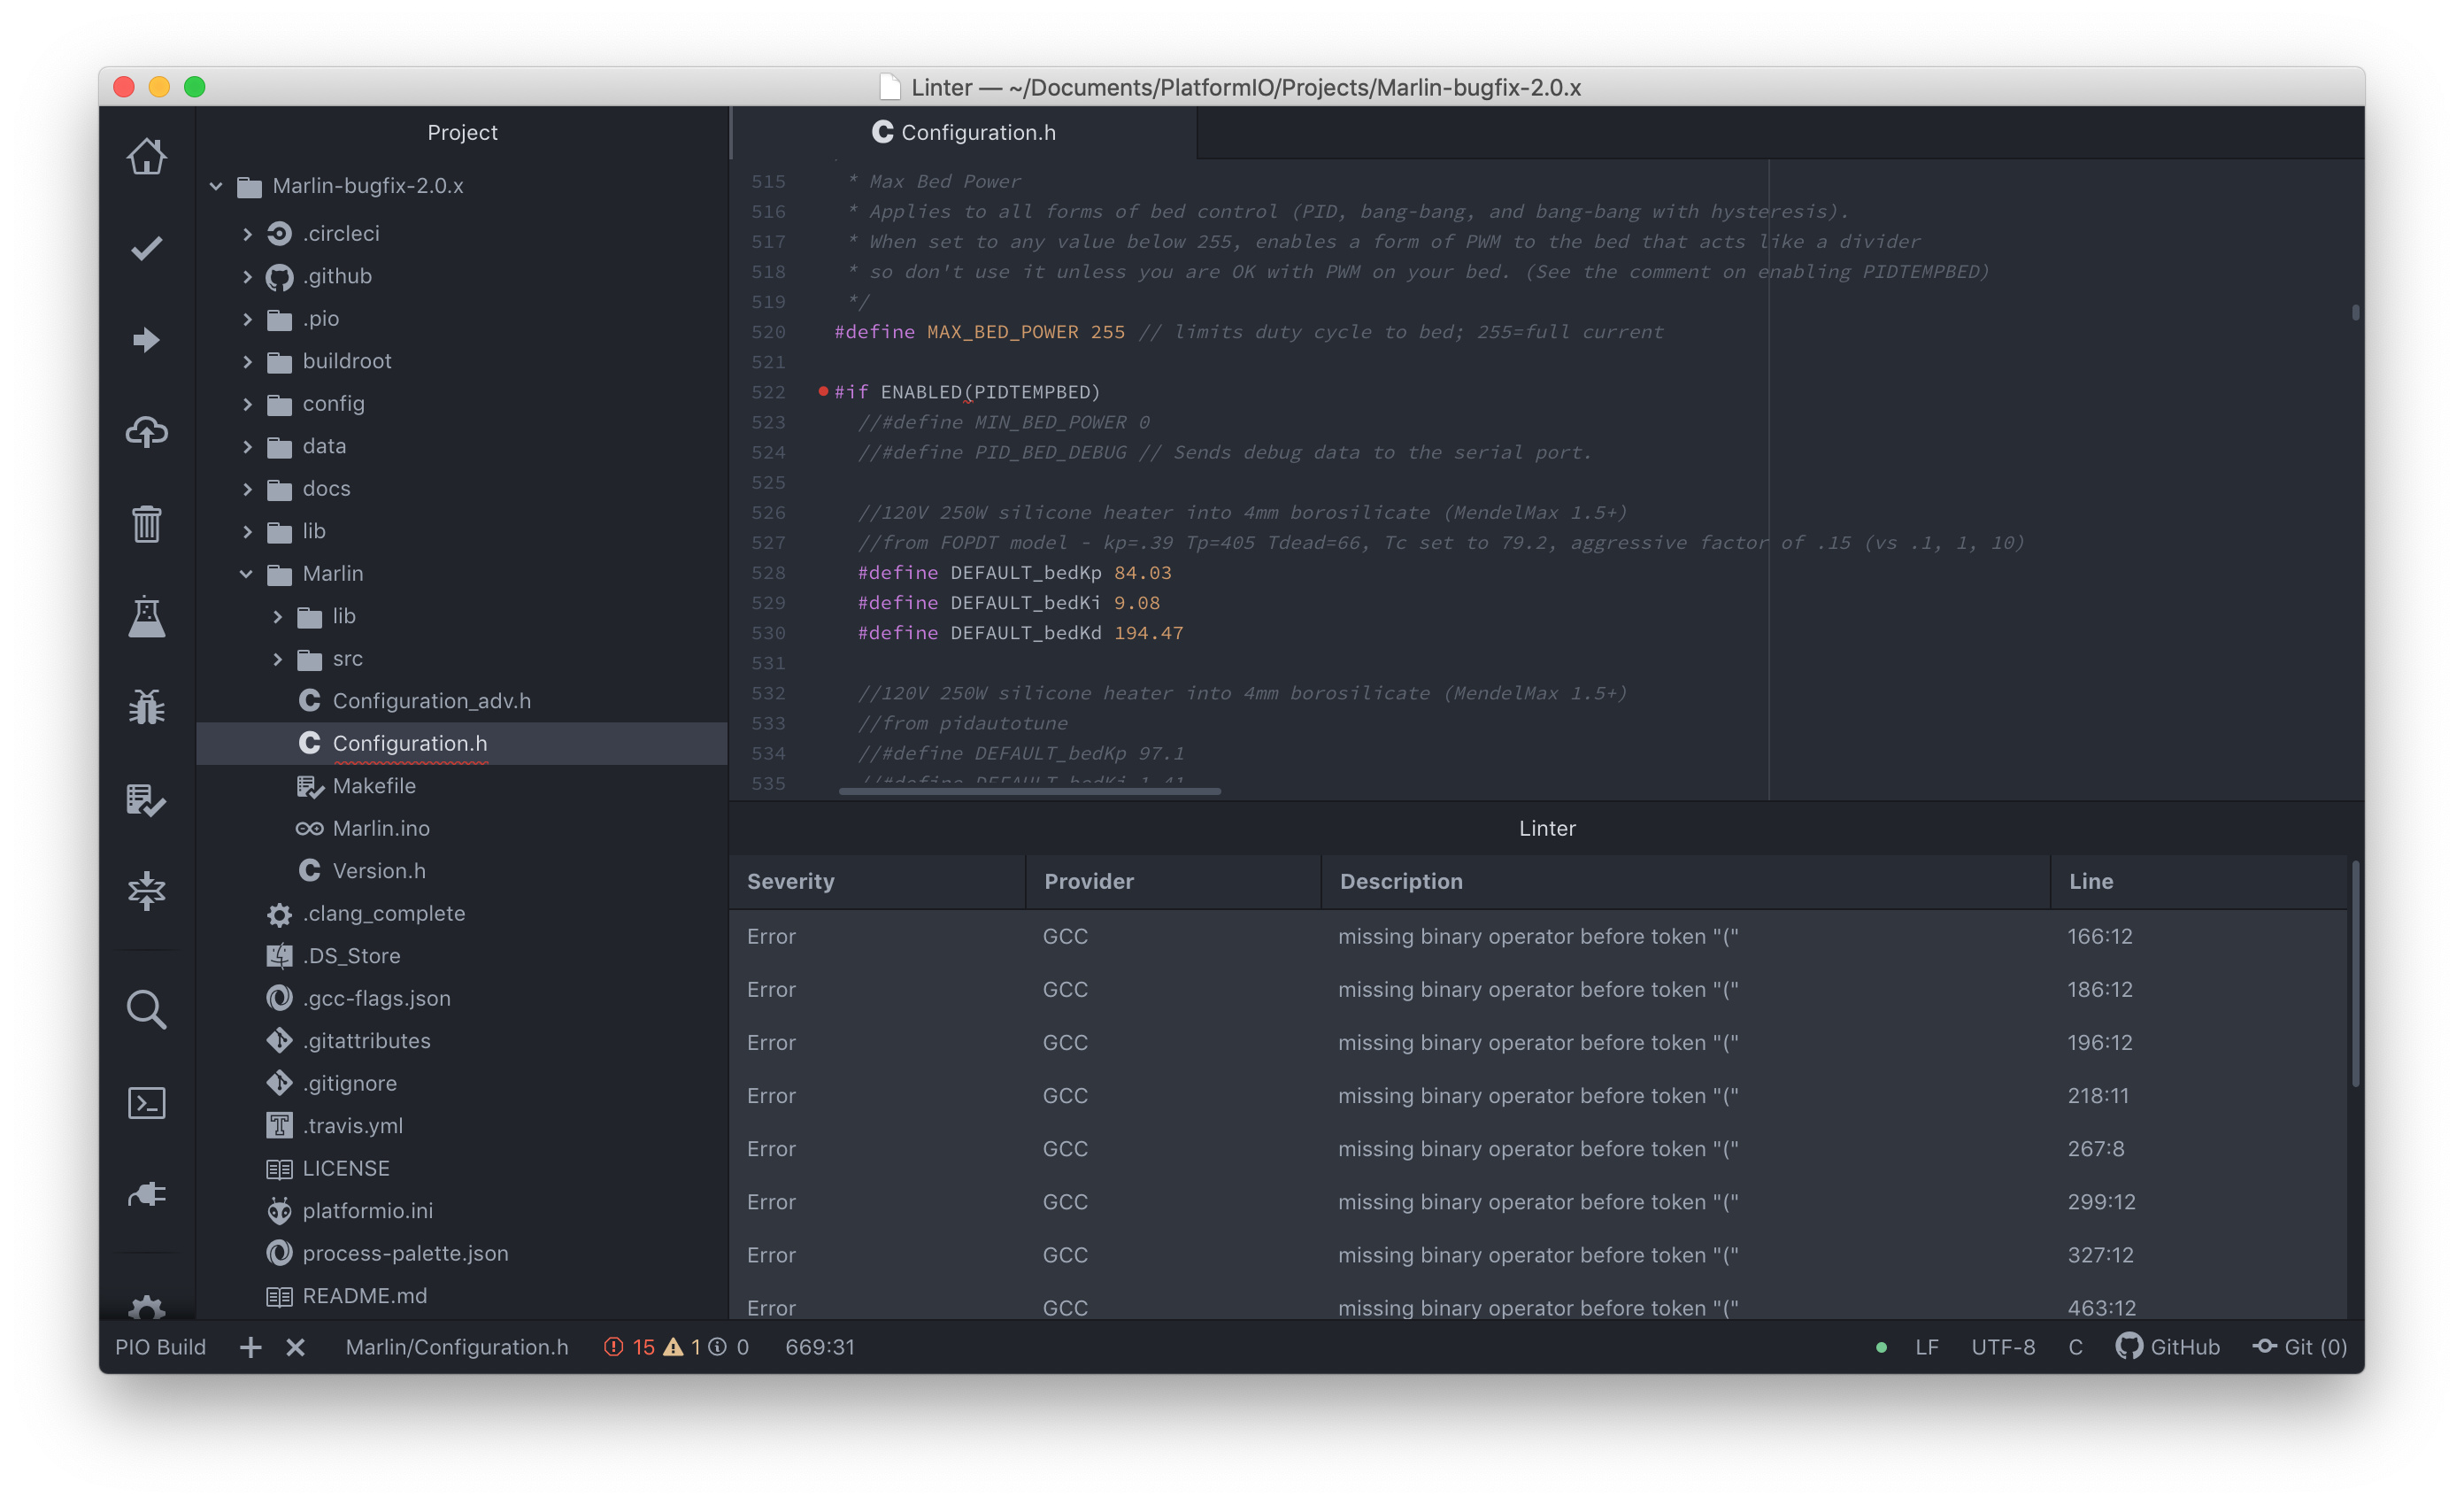This screenshot has width=2464, height=1505.
Task: Open the Serial Monitor plug icon
Action: pos(147,1194)
